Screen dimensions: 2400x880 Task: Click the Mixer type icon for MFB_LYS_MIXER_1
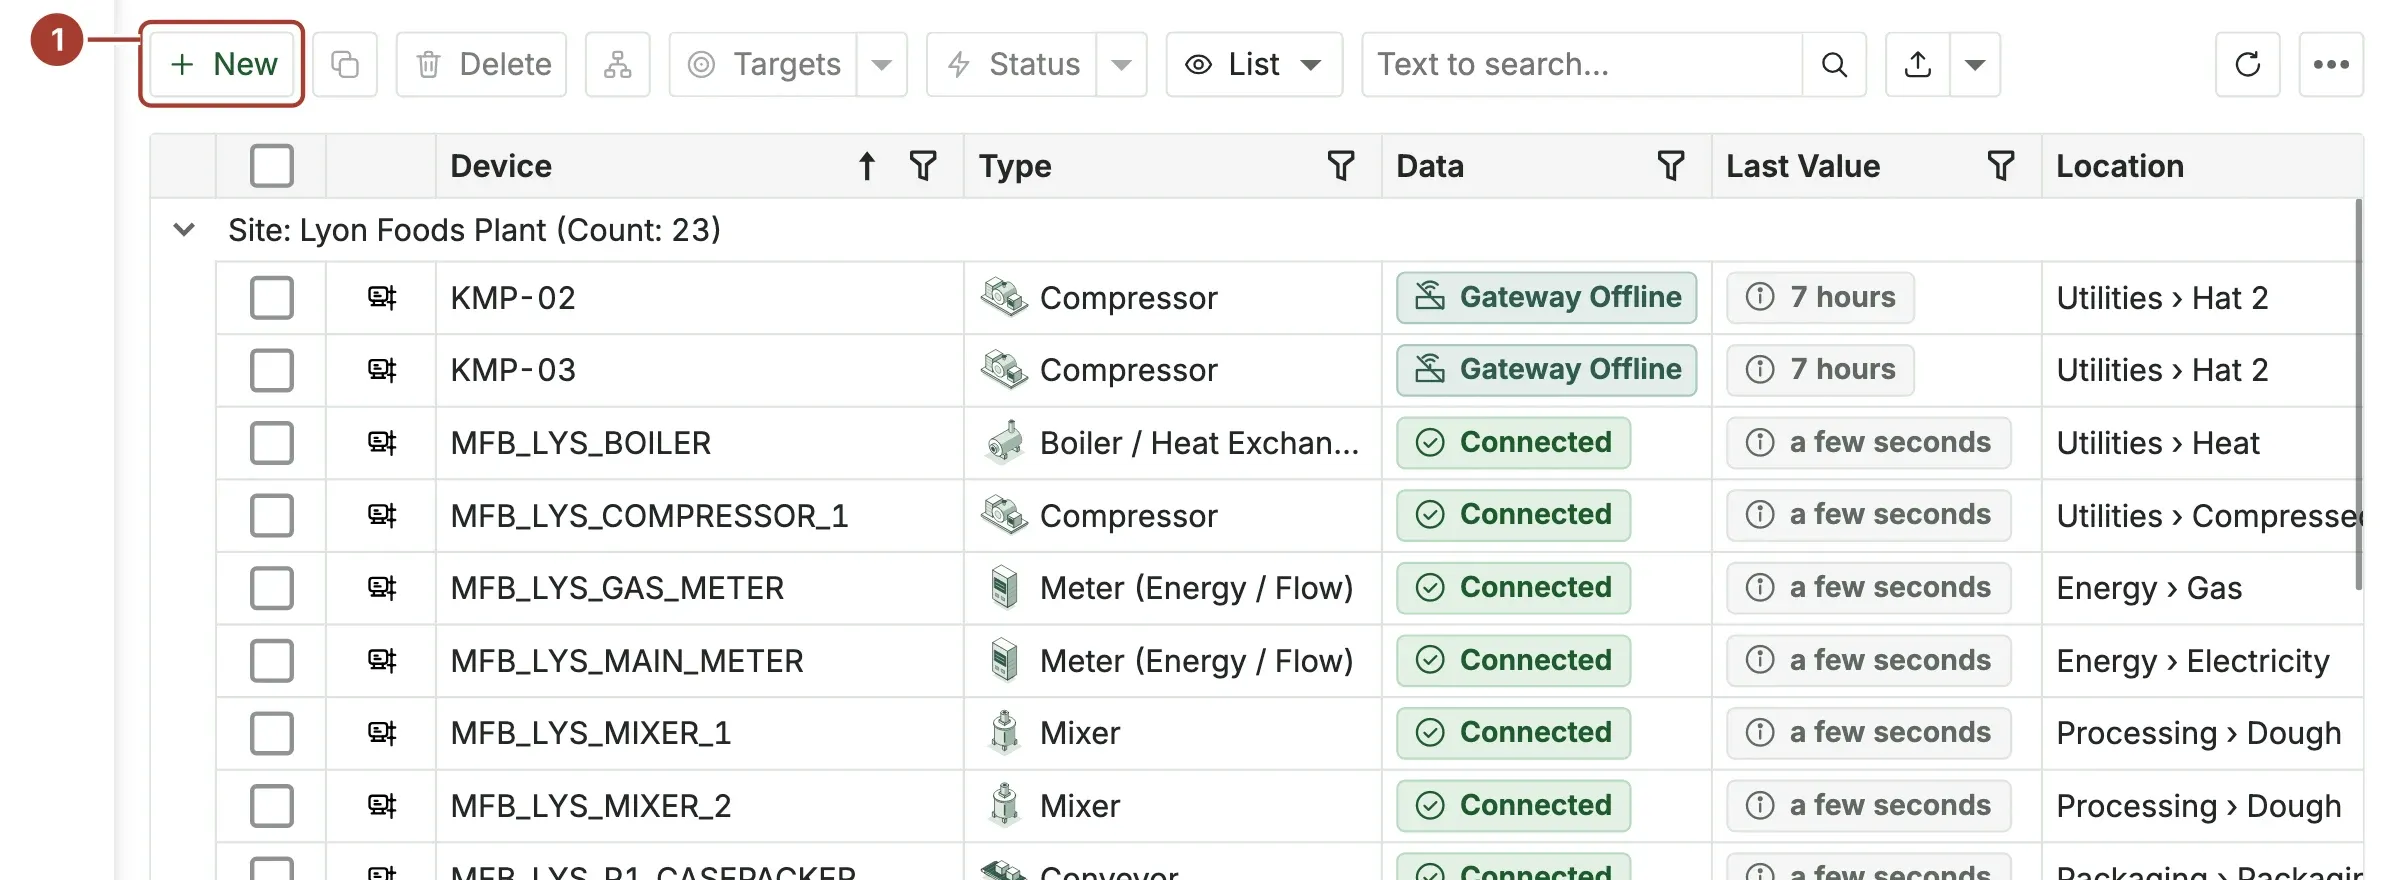point(1004,732)
